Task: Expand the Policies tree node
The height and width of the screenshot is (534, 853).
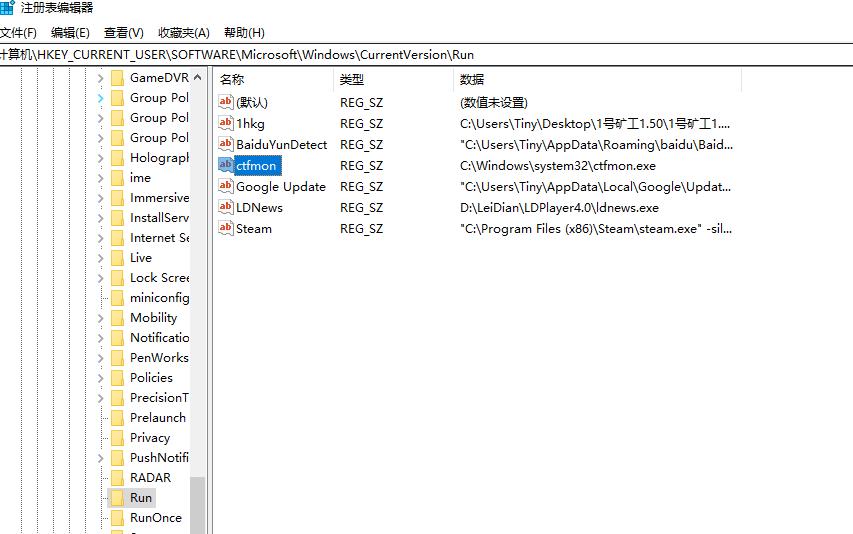Action: pyautogui.click(x=101, y=378)
